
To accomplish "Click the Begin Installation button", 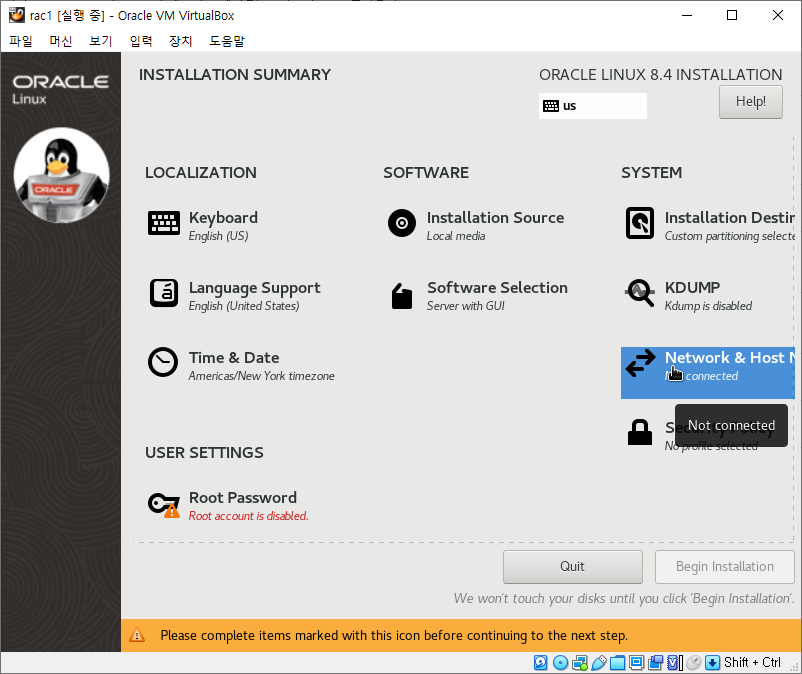I will click(724, 567).
